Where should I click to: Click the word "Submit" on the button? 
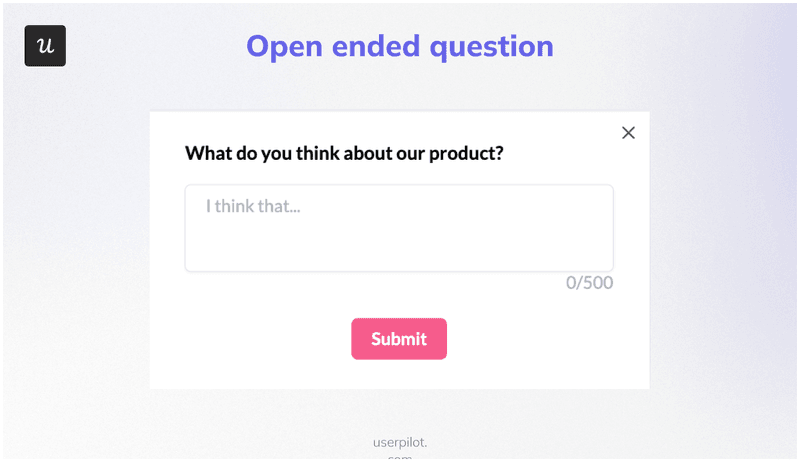(x=398, y=339)
